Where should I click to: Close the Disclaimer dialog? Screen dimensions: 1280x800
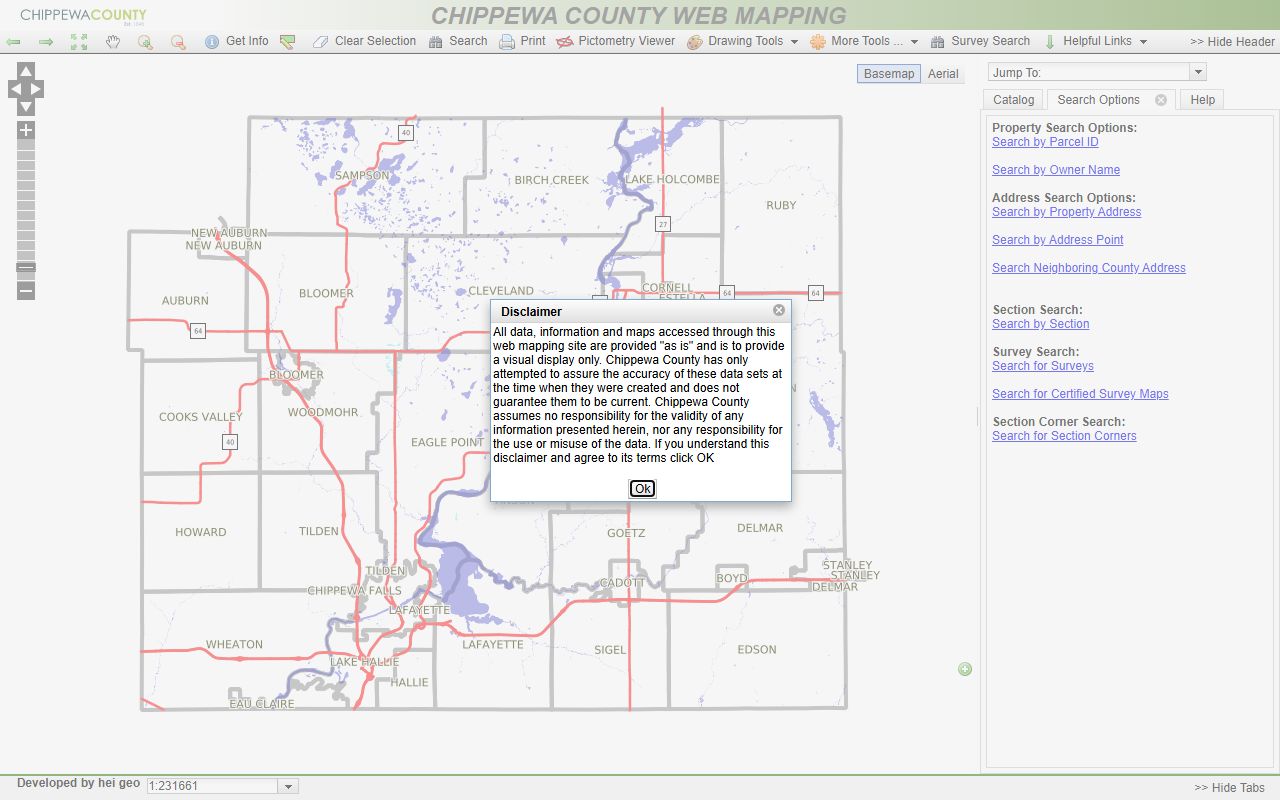779,310
